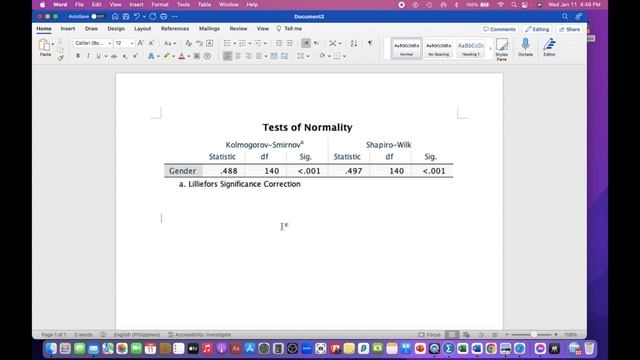Viewport: 640px width, 360px height.
Task: Increase paragraph indent
Action: coord(289,43)
